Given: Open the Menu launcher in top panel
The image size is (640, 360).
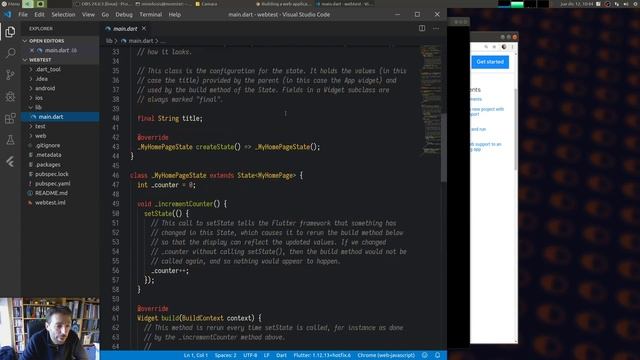Looking at the screenshot, I should point(11,4).
